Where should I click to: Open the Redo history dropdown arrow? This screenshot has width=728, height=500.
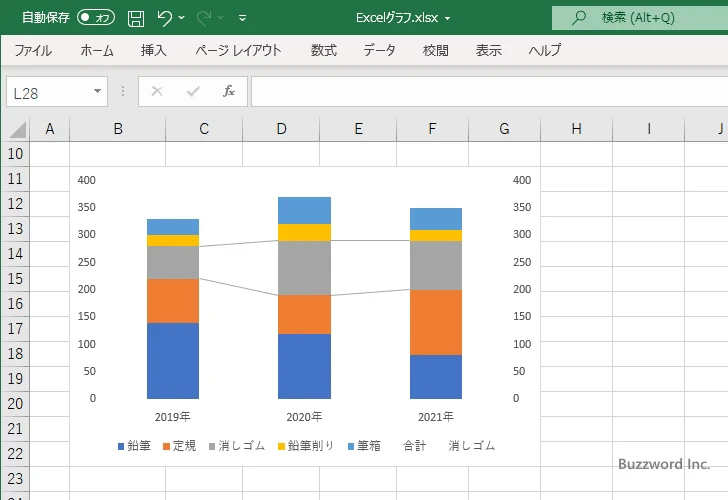[221, 18]
